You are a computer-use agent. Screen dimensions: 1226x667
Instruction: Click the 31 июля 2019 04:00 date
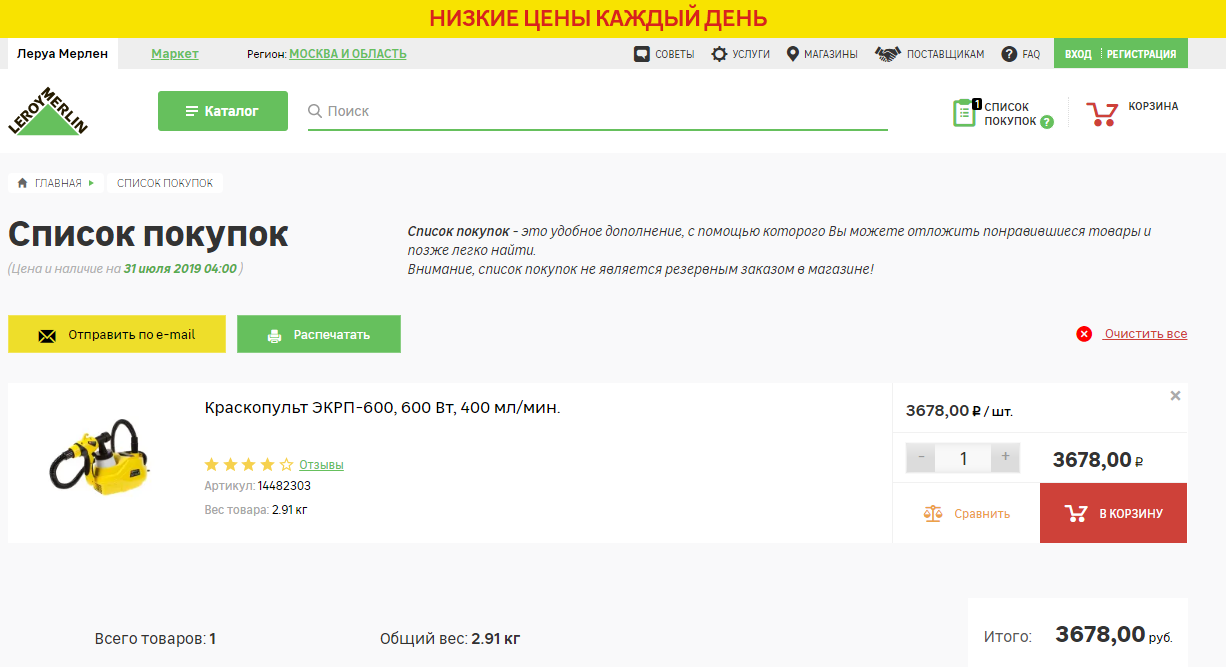[180, 269]
